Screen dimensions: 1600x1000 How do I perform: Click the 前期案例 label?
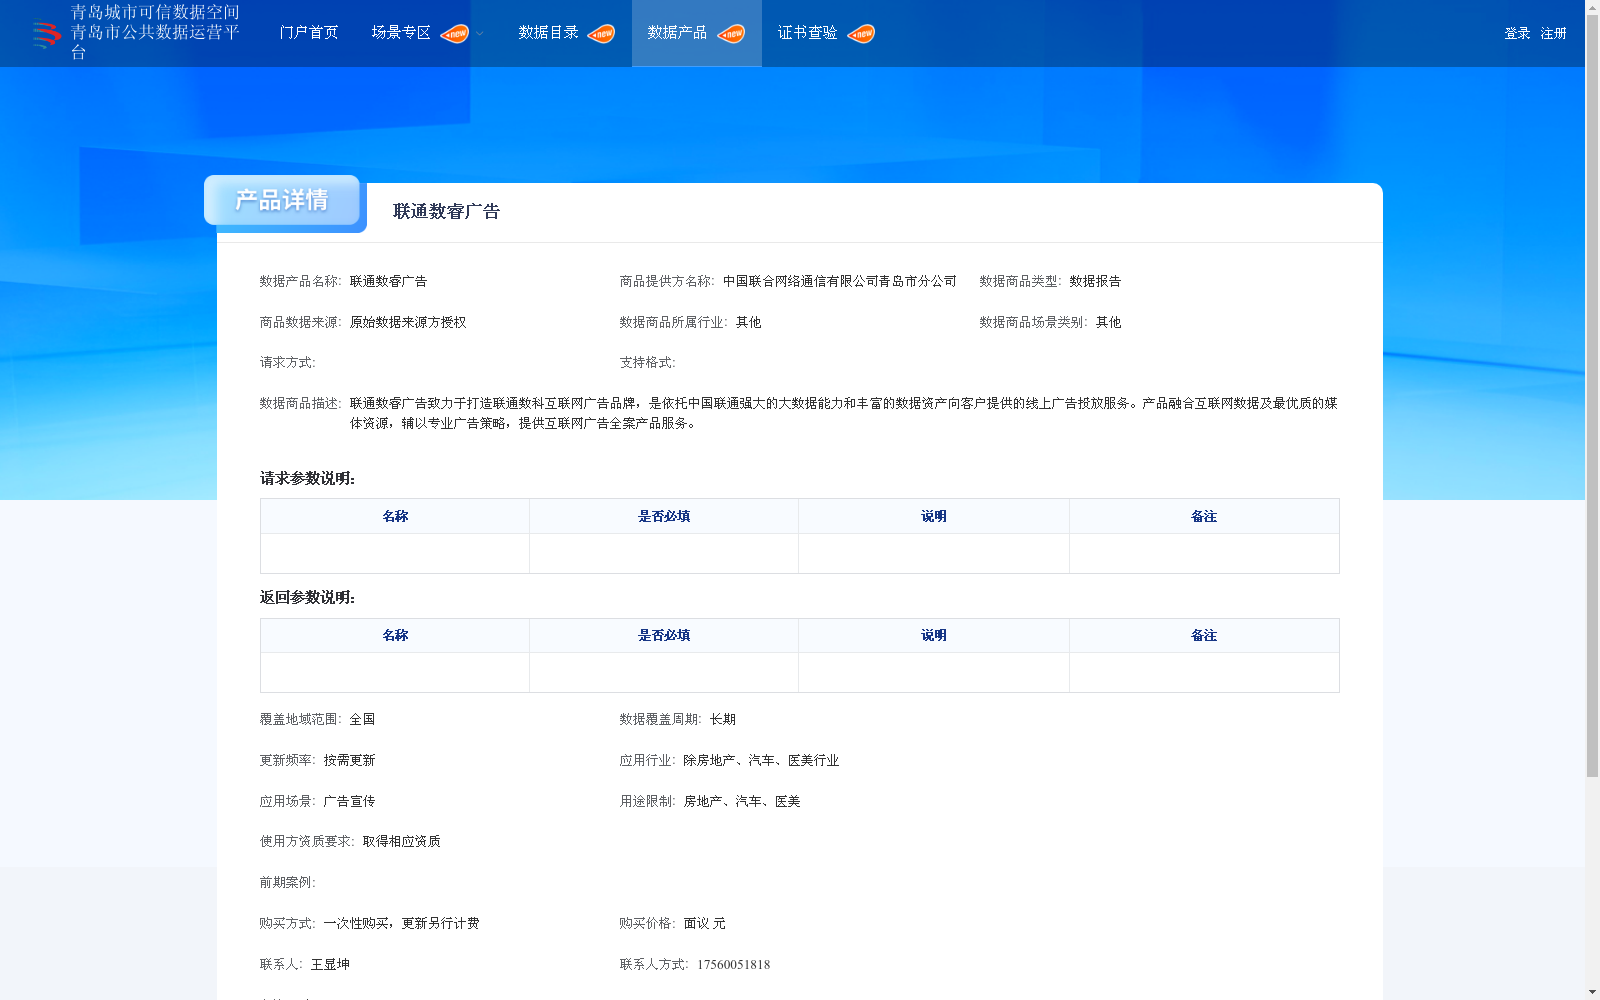tap(288, 883)
